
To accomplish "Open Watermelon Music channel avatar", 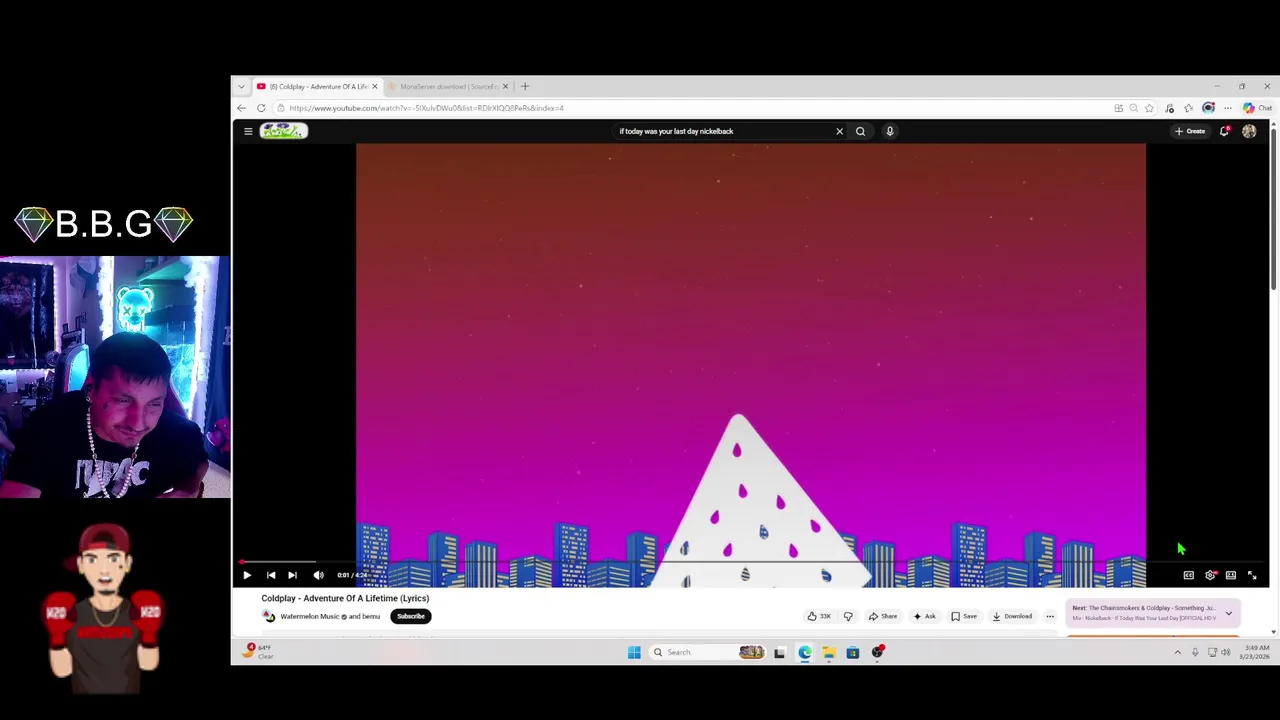I will (269, 616).
